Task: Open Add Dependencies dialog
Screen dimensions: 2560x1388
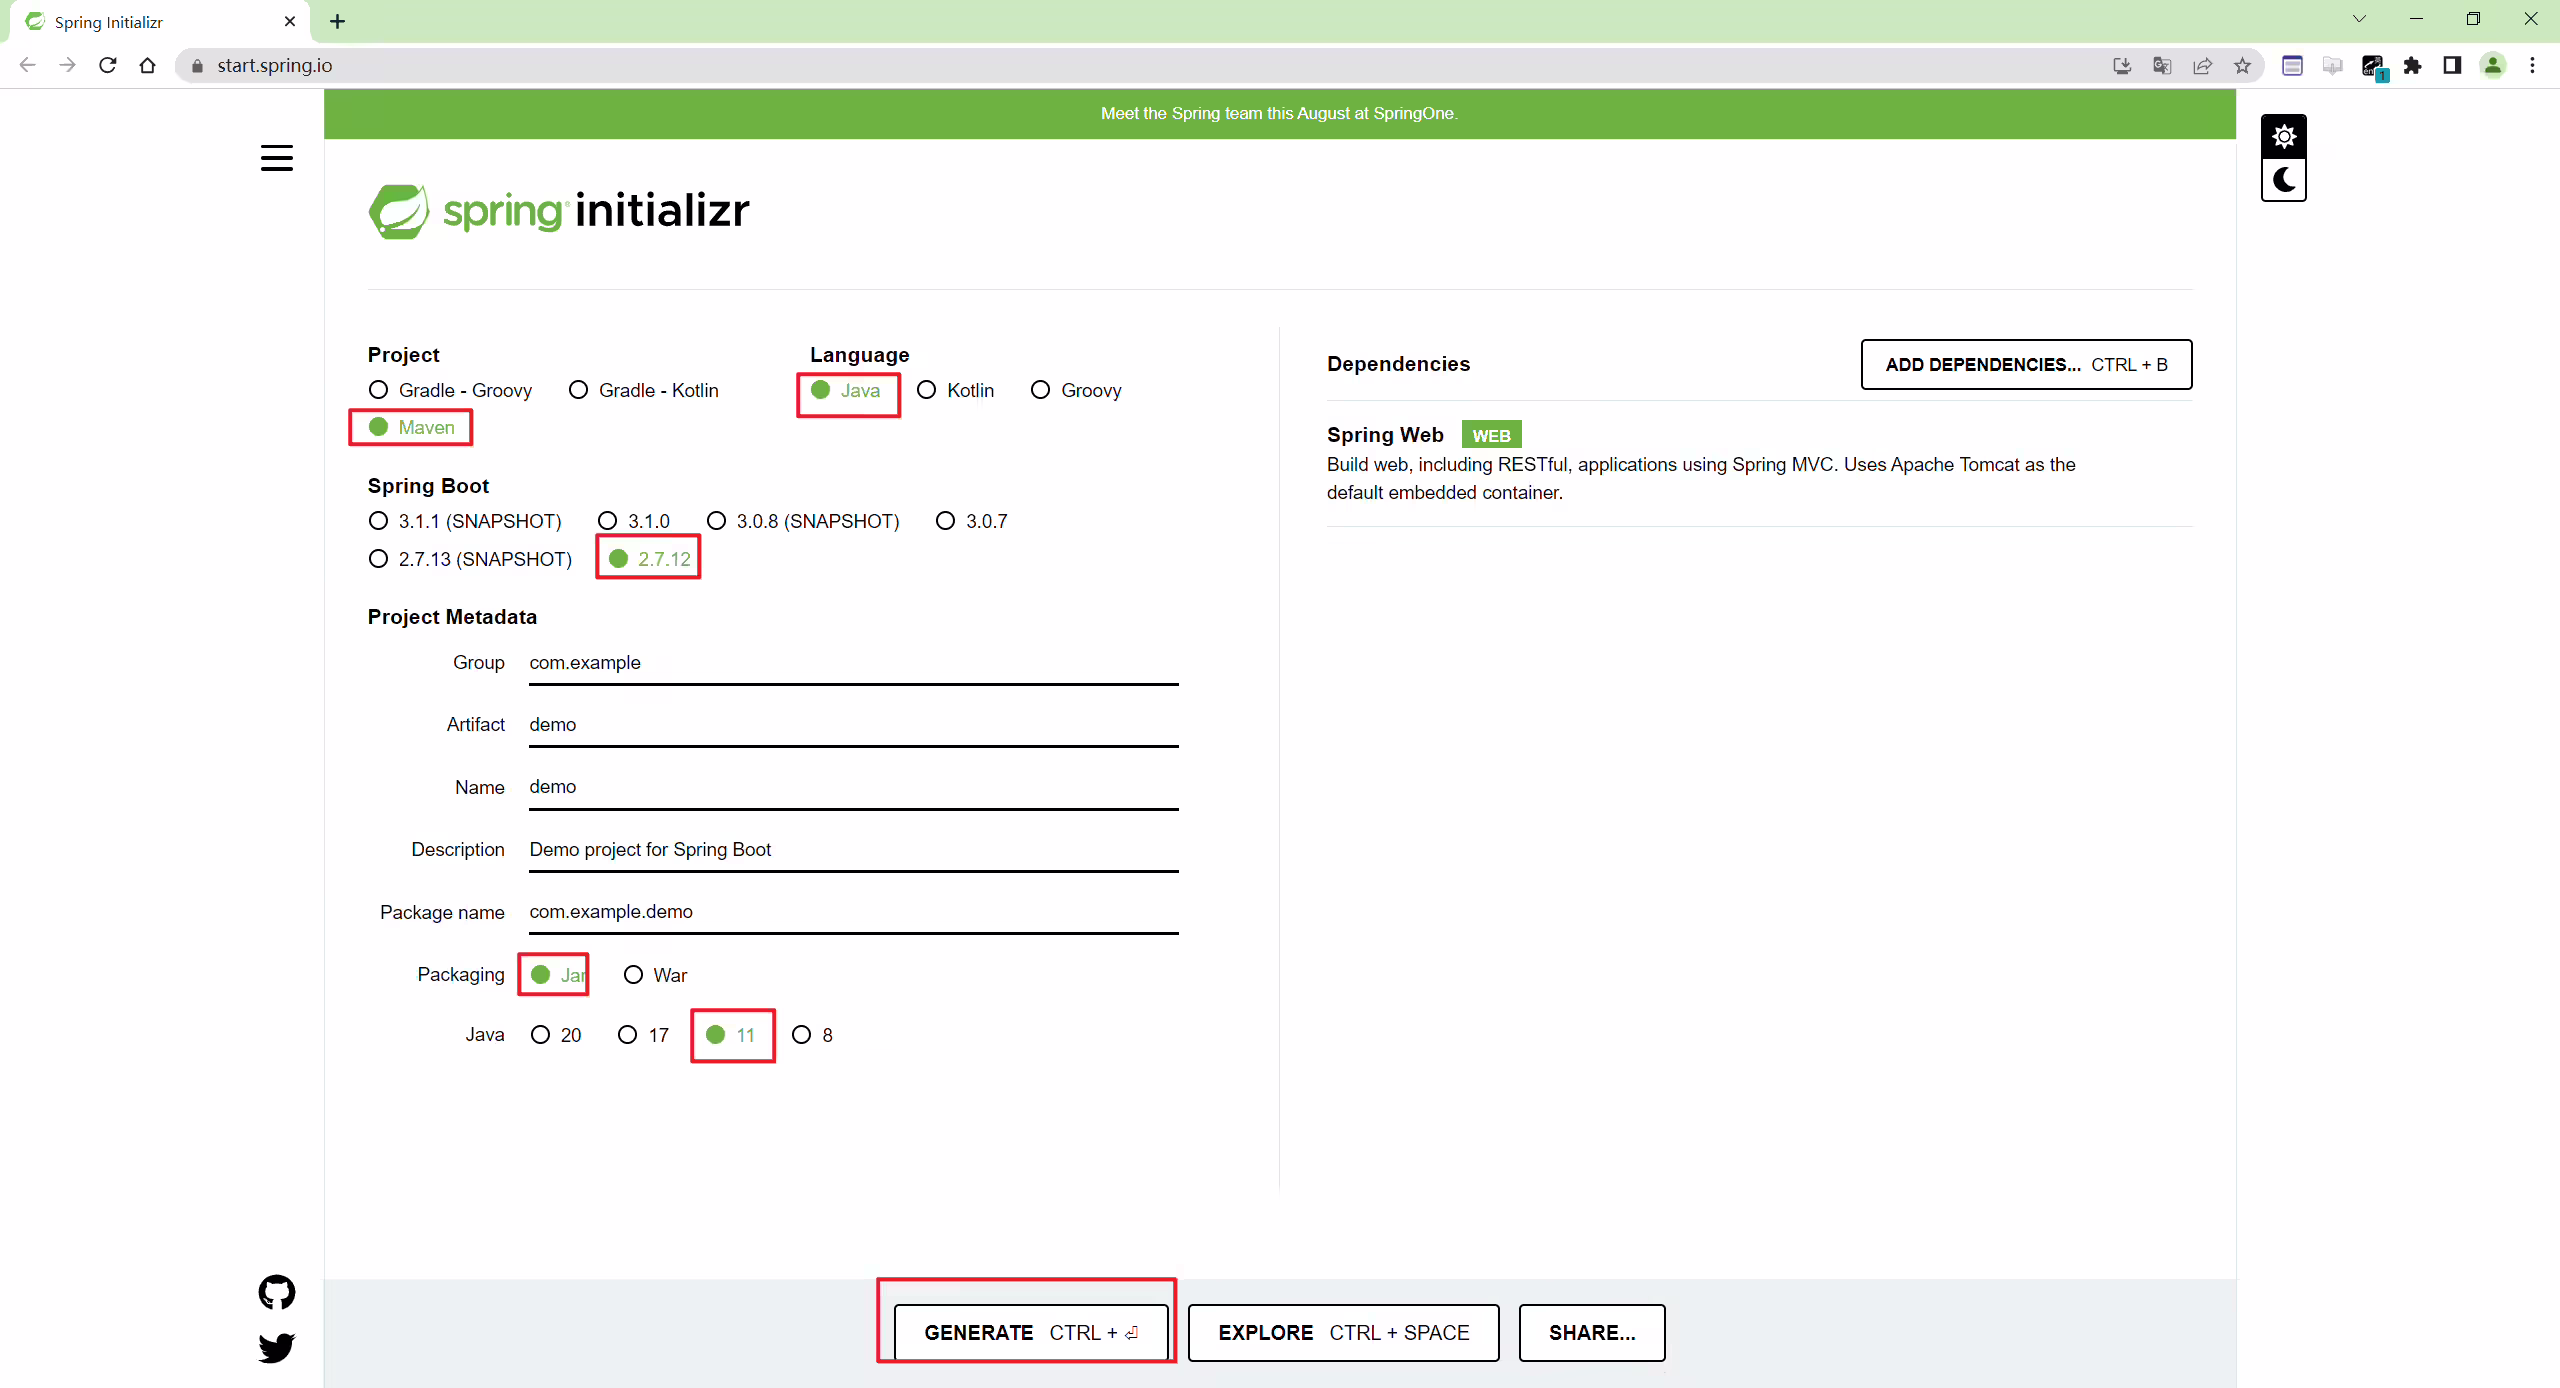Action: (2026, 365)
